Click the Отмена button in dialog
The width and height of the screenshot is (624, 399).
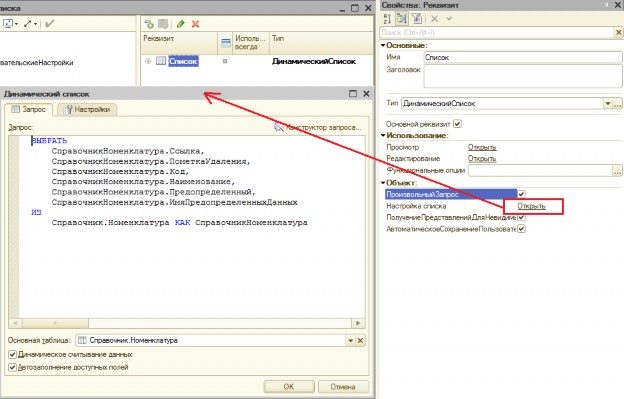pos(343,387)
